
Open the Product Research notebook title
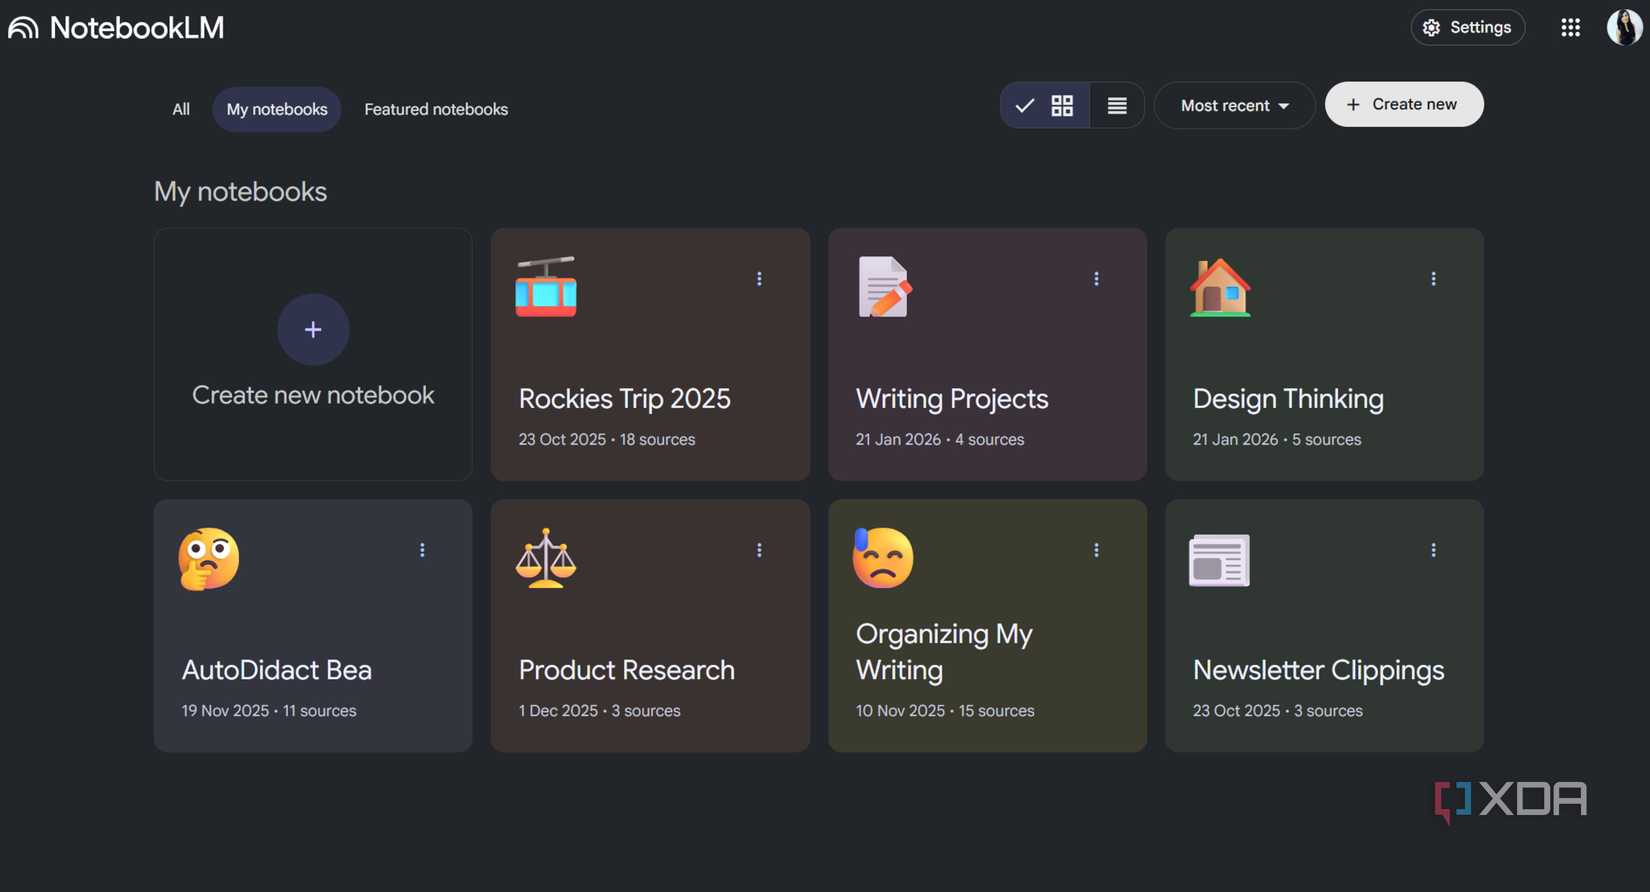tap(626, 670)
